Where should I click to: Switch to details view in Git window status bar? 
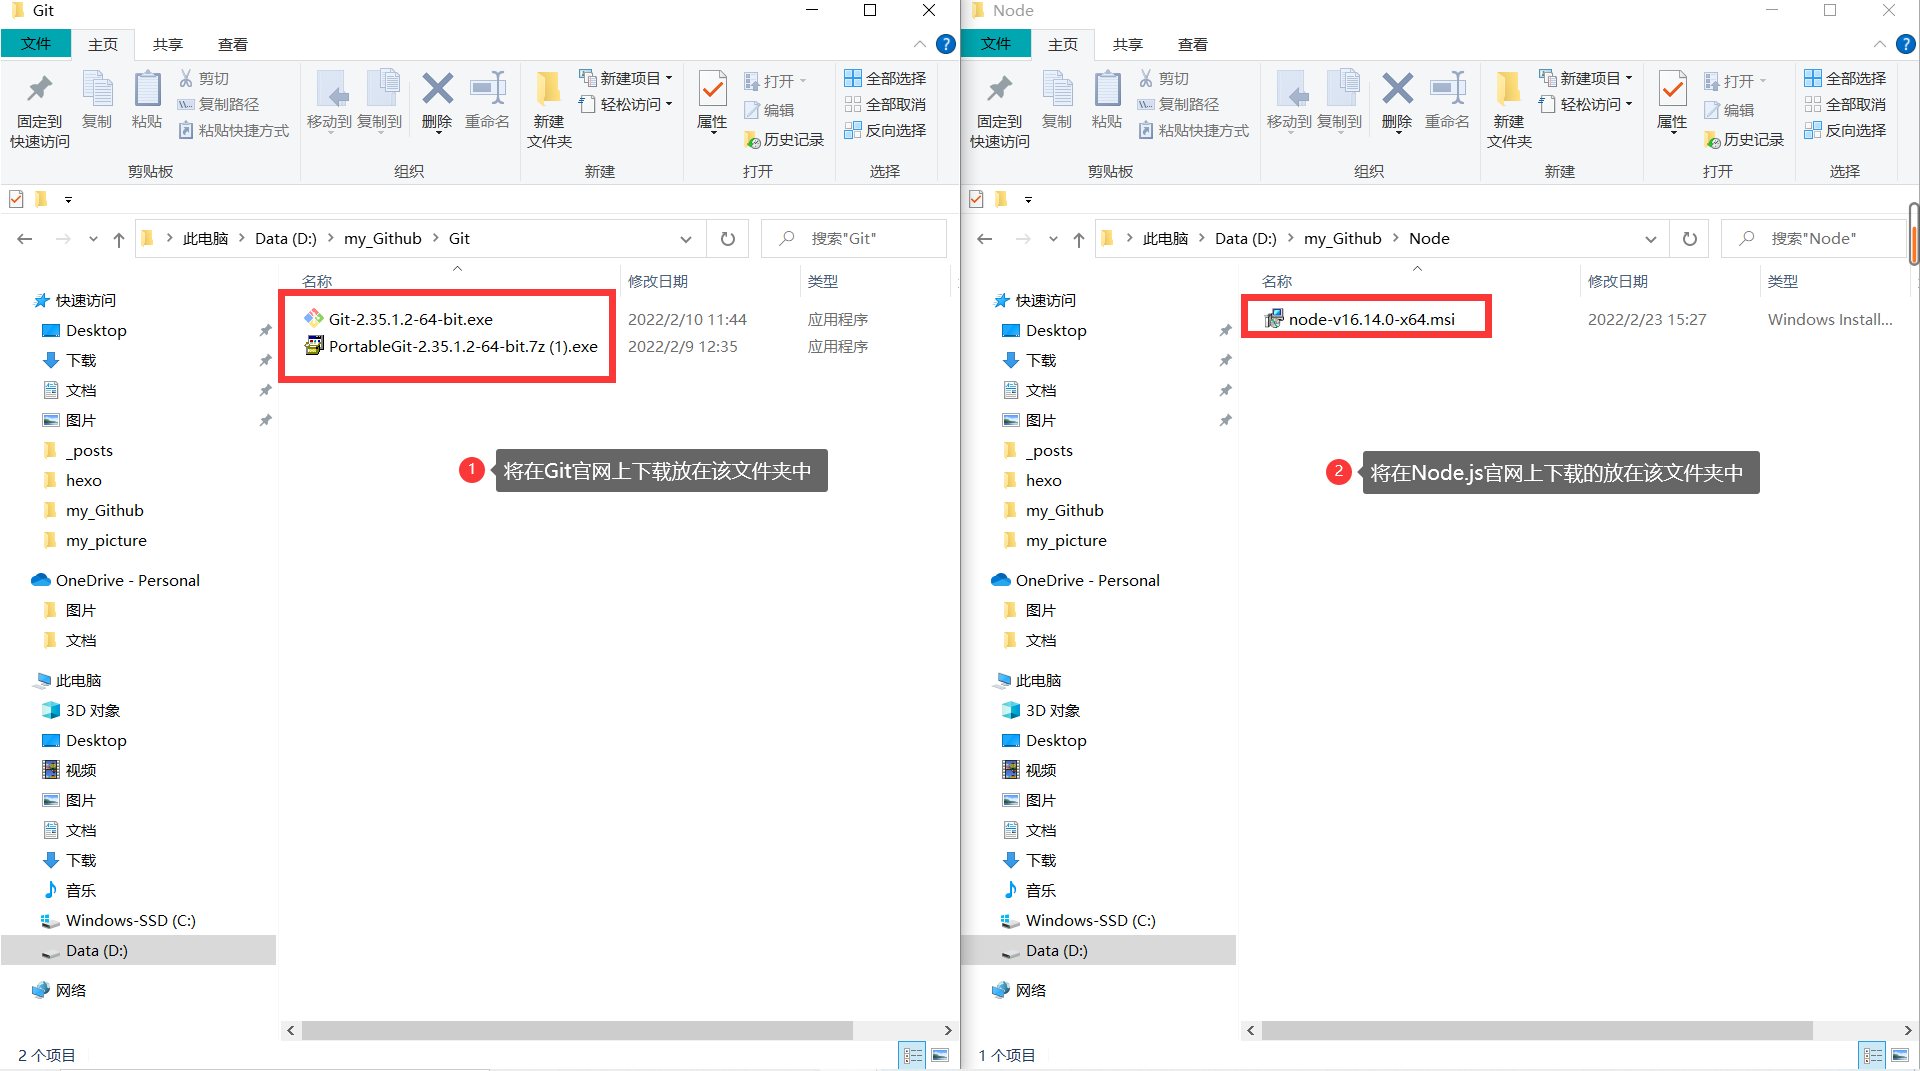coord(913,1055)
